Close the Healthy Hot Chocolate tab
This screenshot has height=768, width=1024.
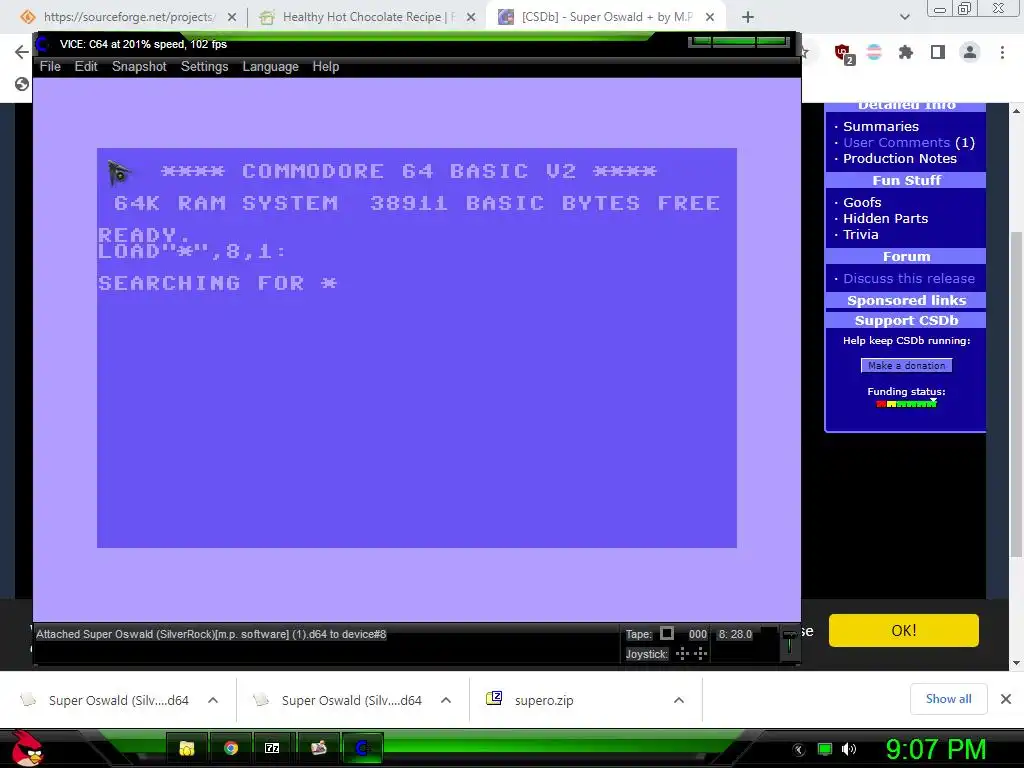click(x=471, y=17)
